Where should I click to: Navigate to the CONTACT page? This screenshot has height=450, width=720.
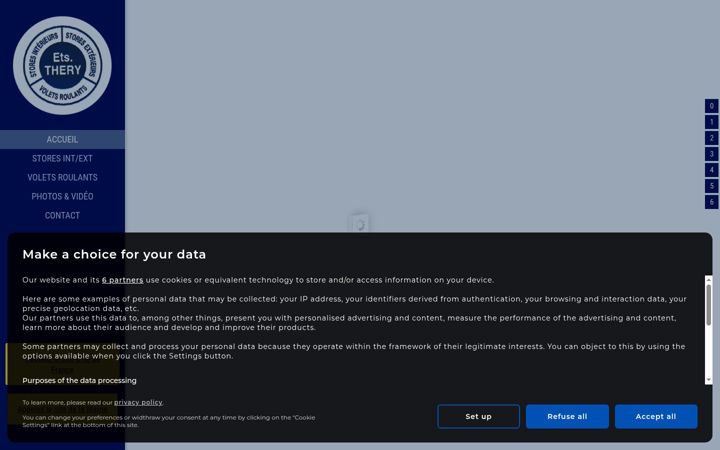tap(62, 215)
